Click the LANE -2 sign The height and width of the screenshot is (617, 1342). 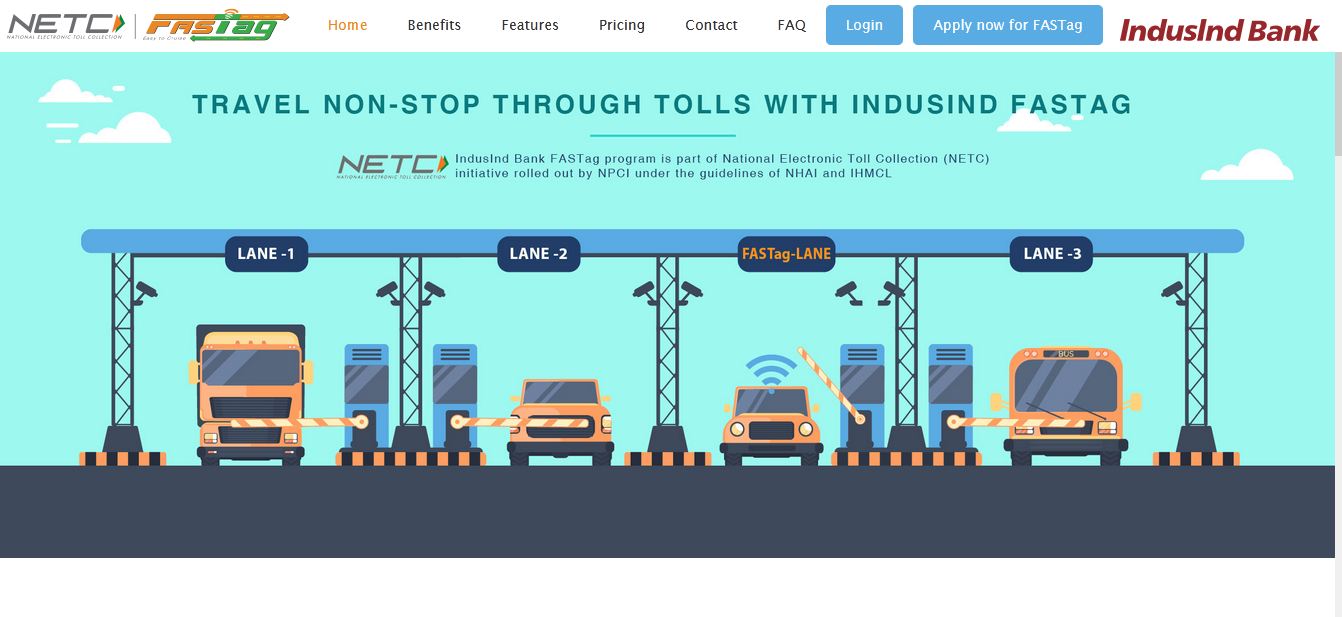pyautogui.click(x=538, y=254)
